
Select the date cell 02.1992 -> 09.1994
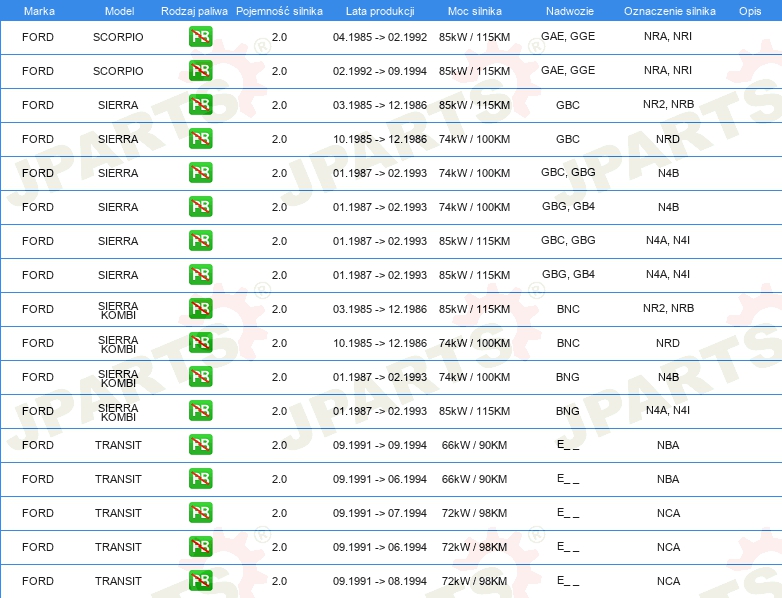tap(380, 71)
